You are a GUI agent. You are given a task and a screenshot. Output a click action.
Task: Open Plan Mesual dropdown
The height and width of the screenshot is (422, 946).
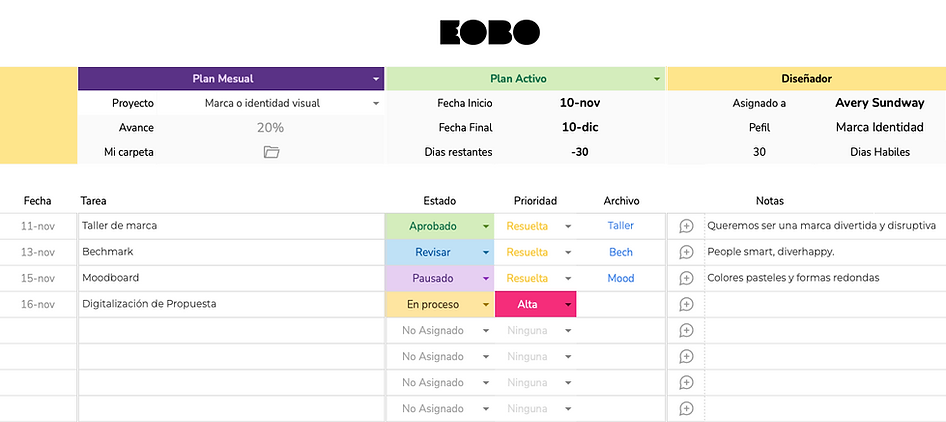(x=376, y=78)
